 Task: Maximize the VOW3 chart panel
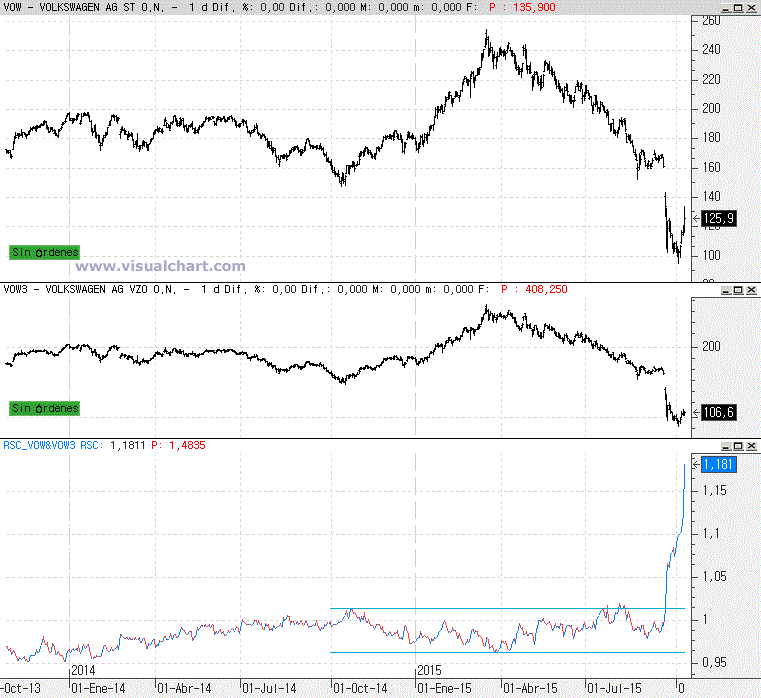[738, 290]
